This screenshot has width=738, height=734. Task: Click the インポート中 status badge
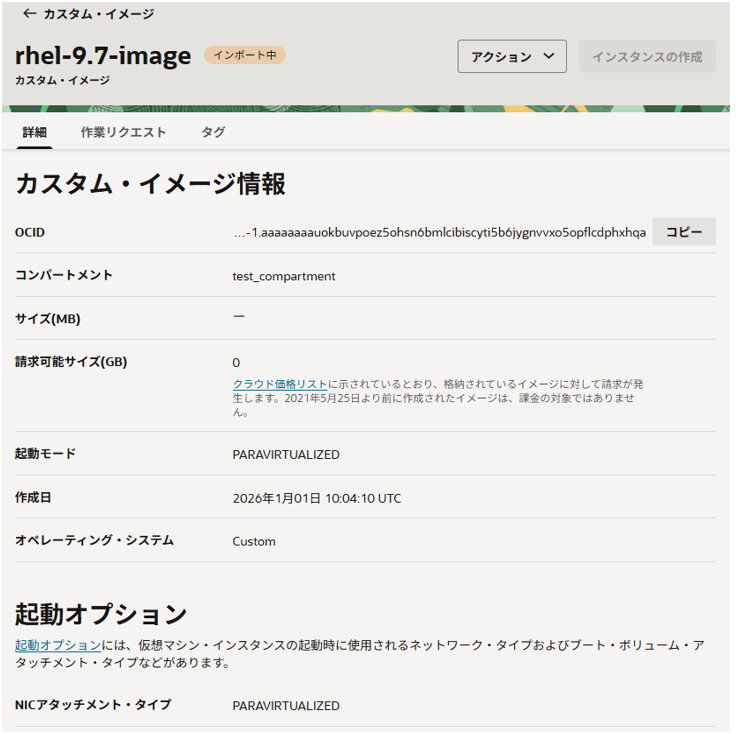pos(245,55)
